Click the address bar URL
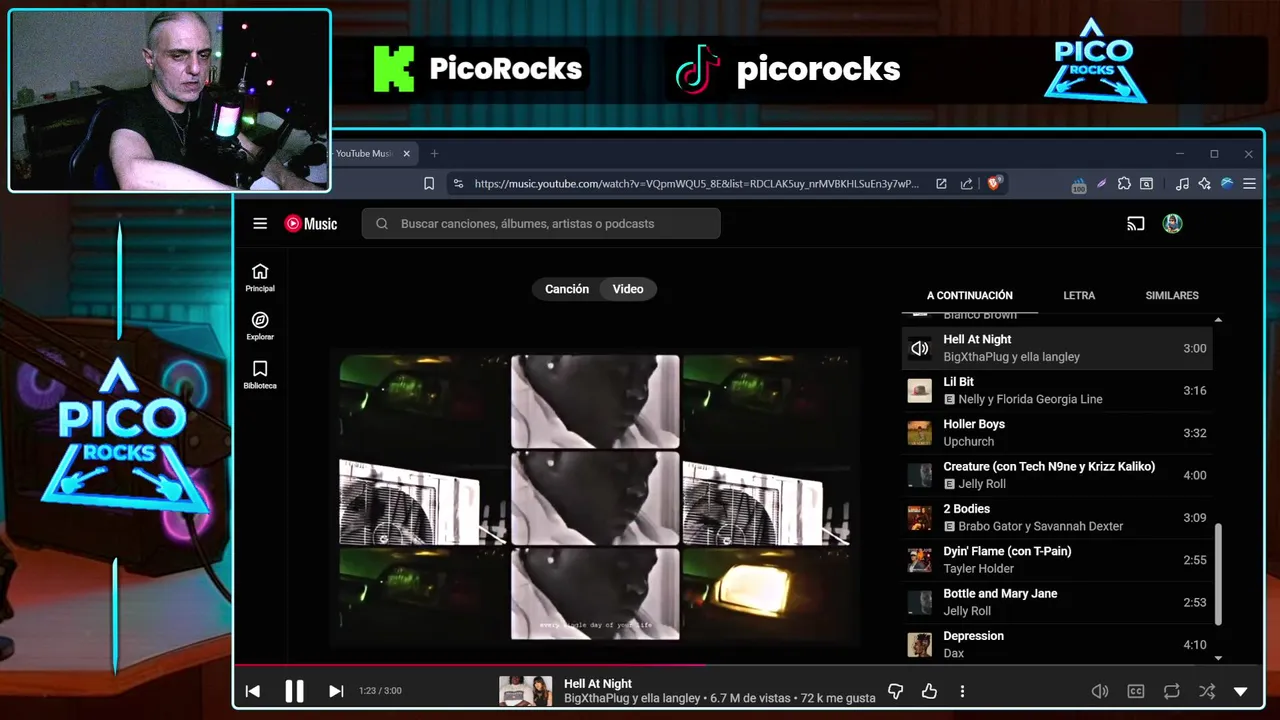The image size is (1280, 720). point(696,184)
